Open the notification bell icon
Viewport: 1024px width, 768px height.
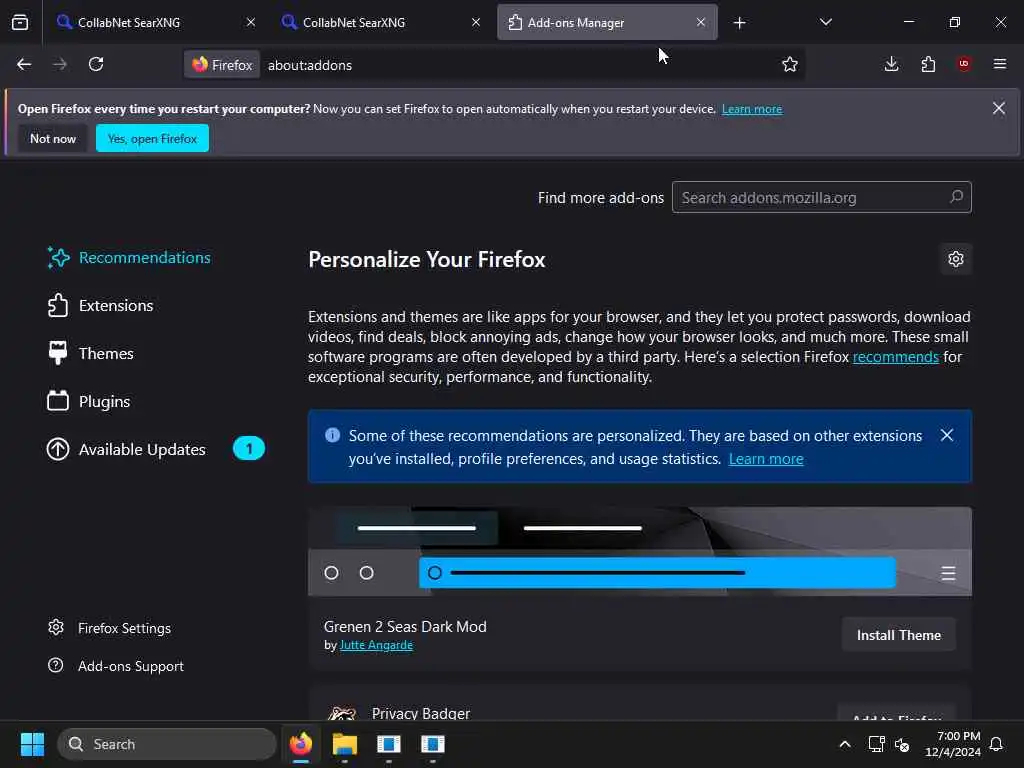(x=997, y=744)
